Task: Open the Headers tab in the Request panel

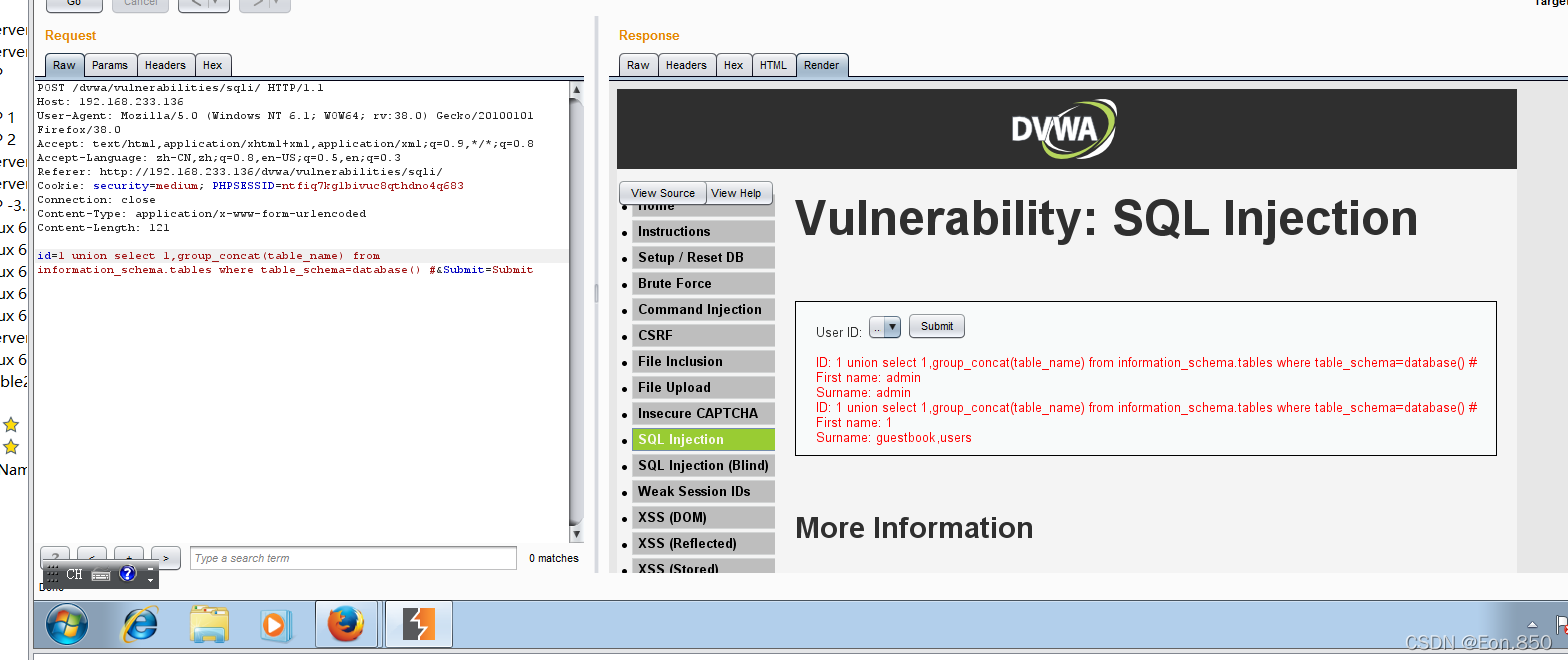Action: pyautogui.click(x=165, y=65)
